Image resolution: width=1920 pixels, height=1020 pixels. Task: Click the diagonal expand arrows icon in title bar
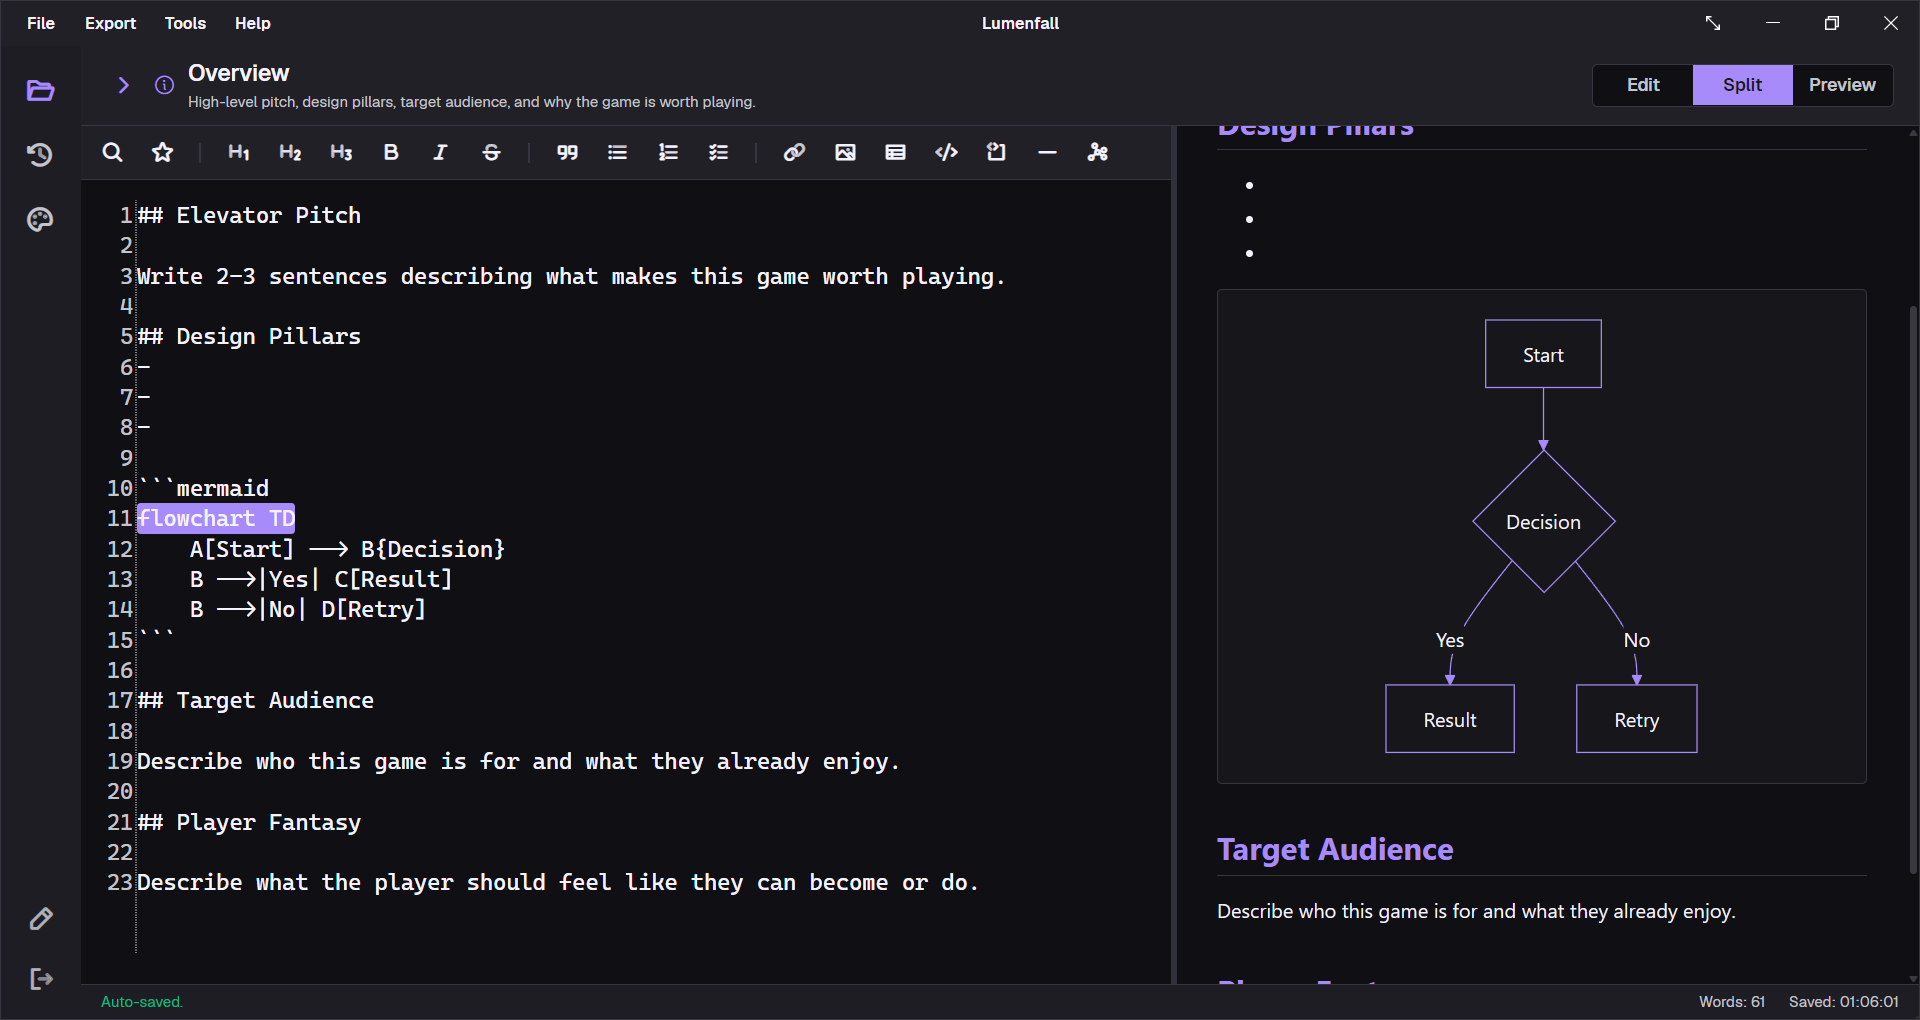click(1713, 23)
